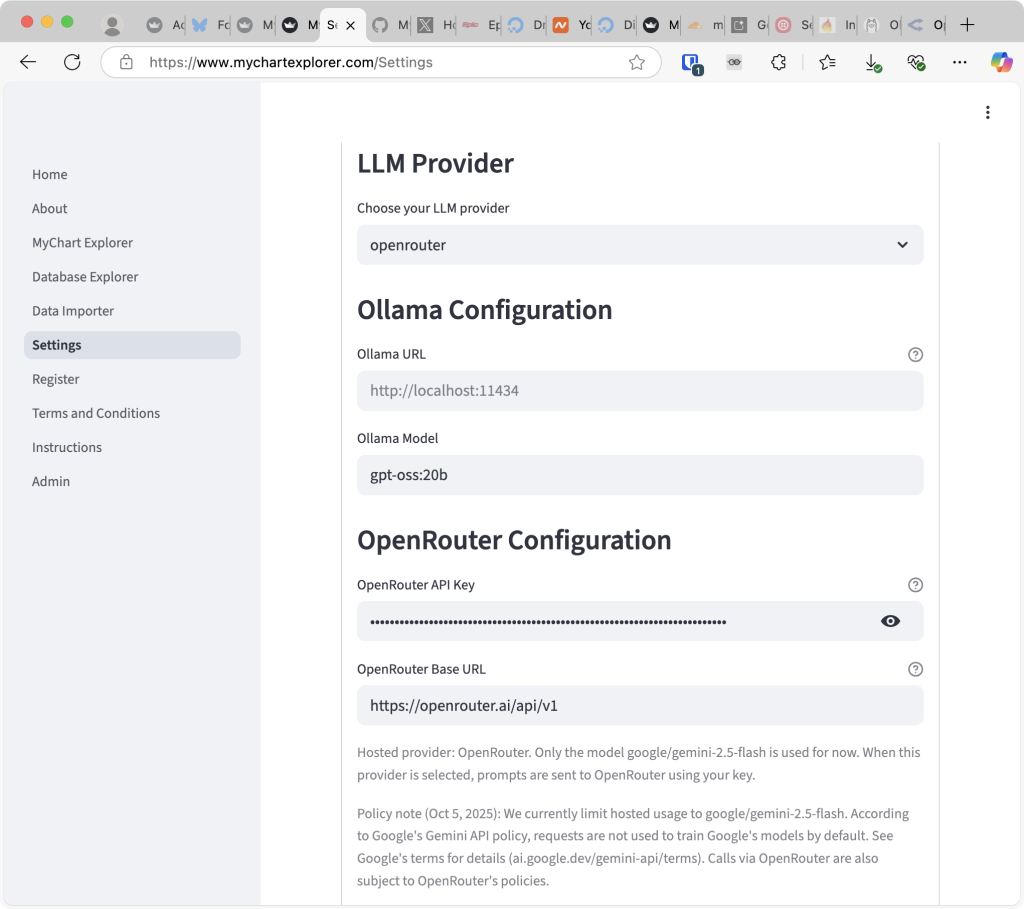Viewport: 1024px width, 909px height.
Task: Click the Ollama URL input field
Action: (x=639, y=391)
